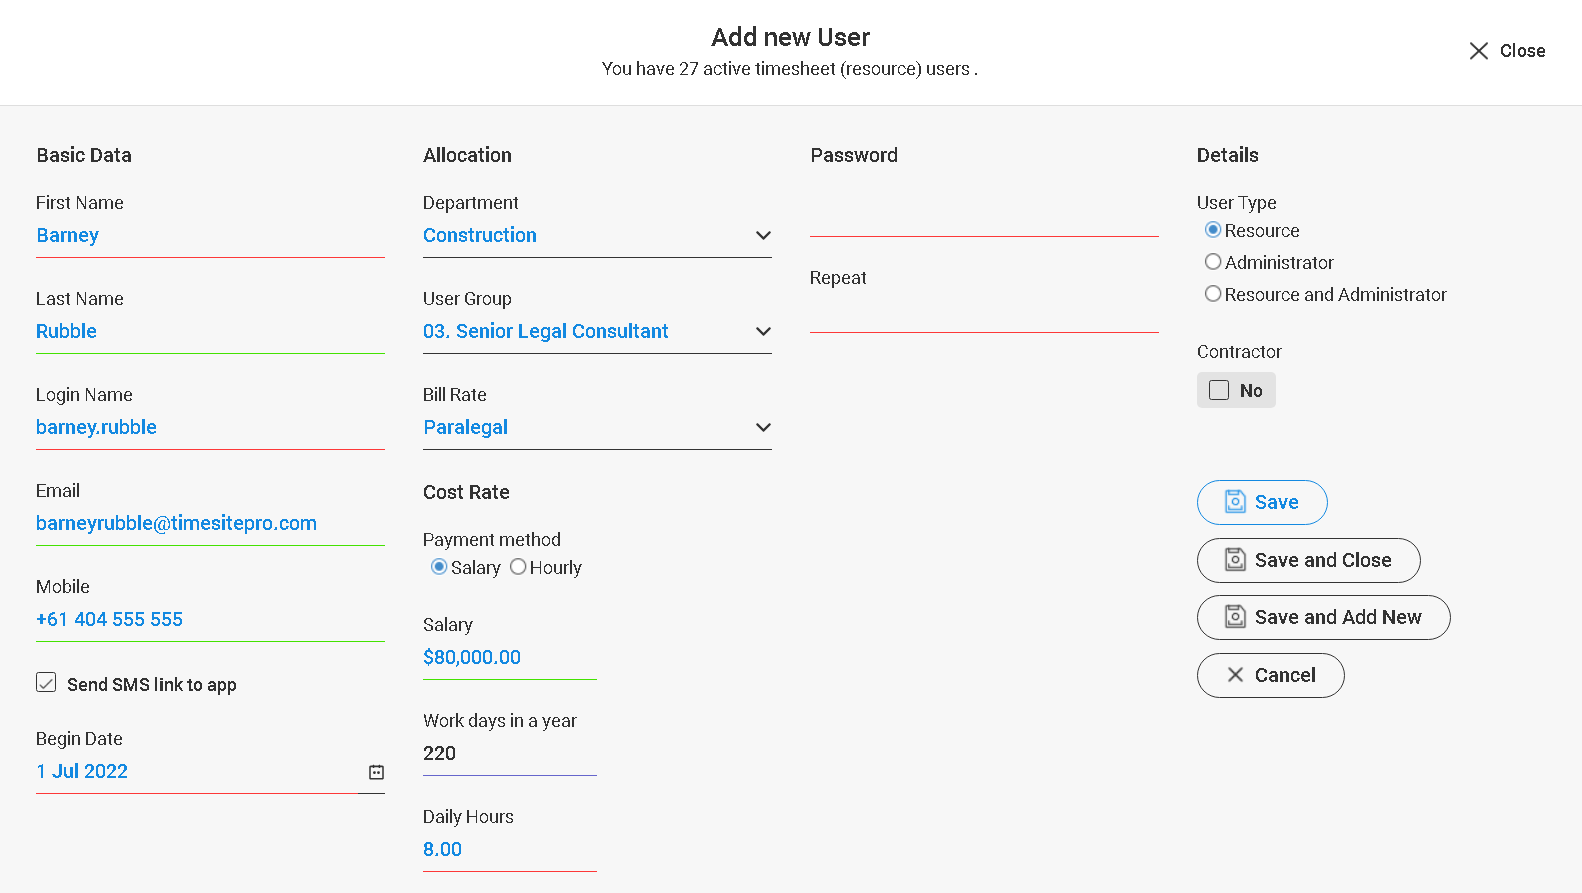Click Save and Close button

click(1308, 560)
